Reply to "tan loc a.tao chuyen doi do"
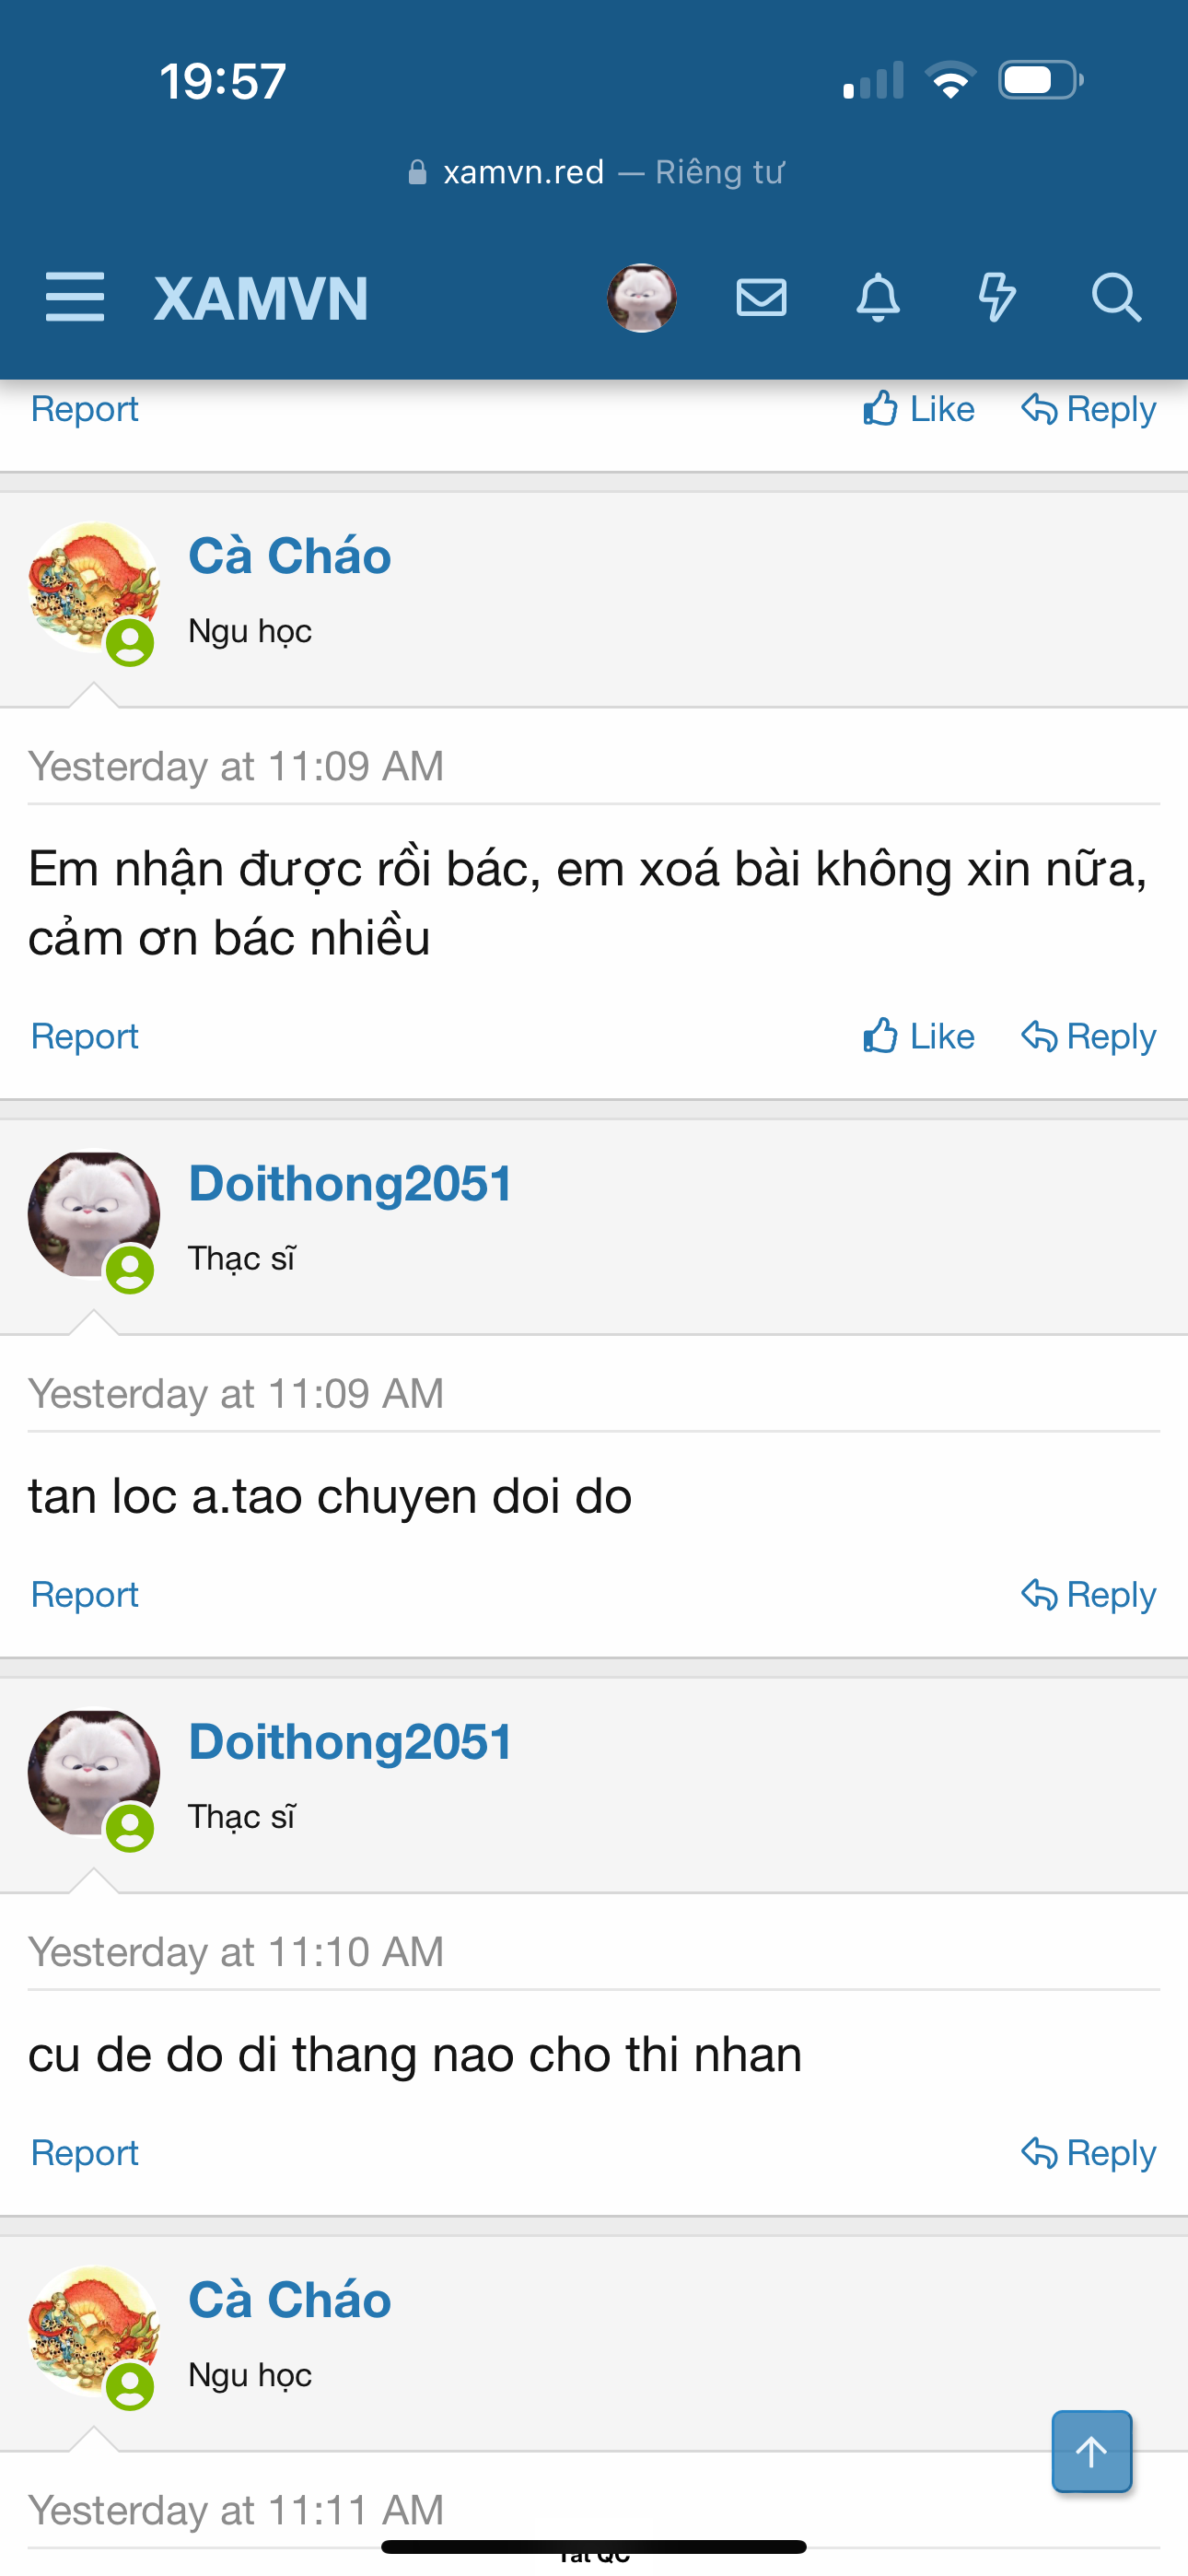Screen dimensions: 1188x2576 [1088, 1594]
